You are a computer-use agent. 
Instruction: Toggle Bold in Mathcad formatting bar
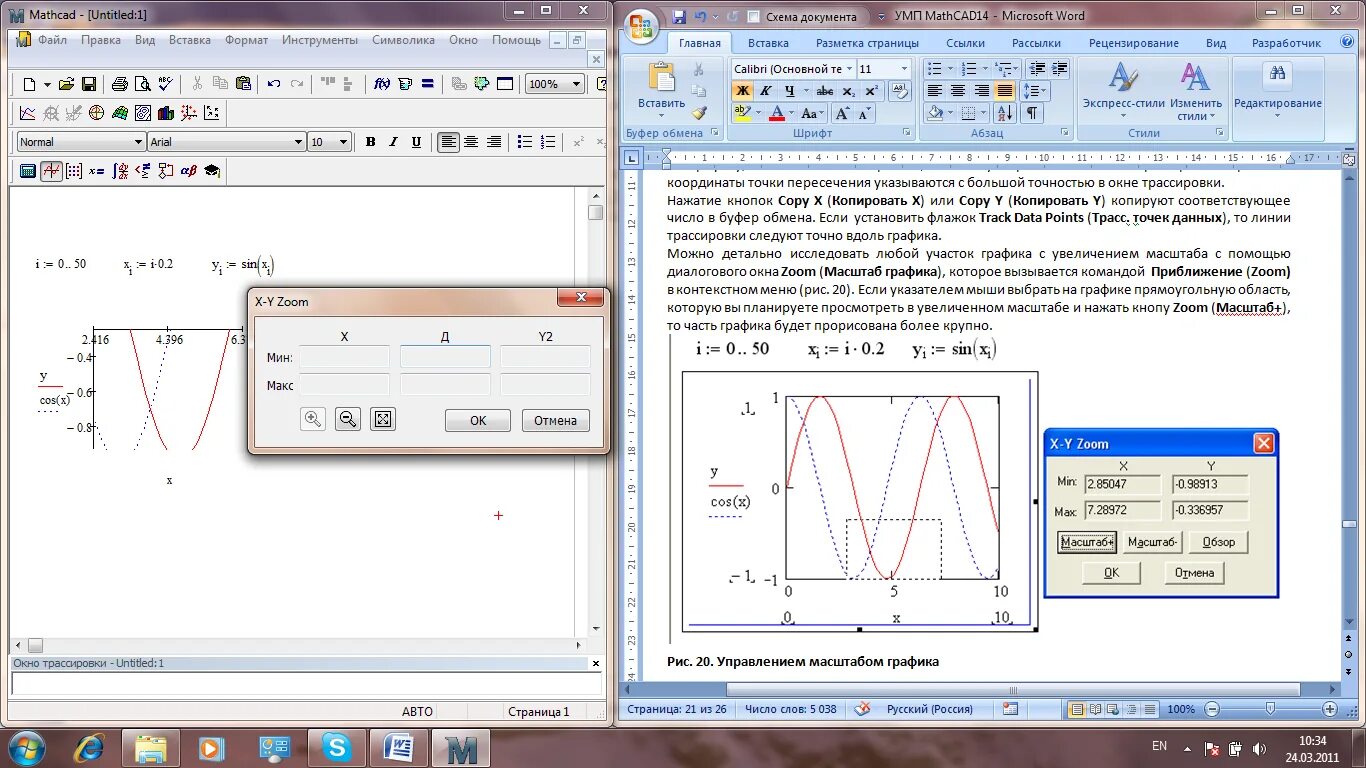pos(370,142)
